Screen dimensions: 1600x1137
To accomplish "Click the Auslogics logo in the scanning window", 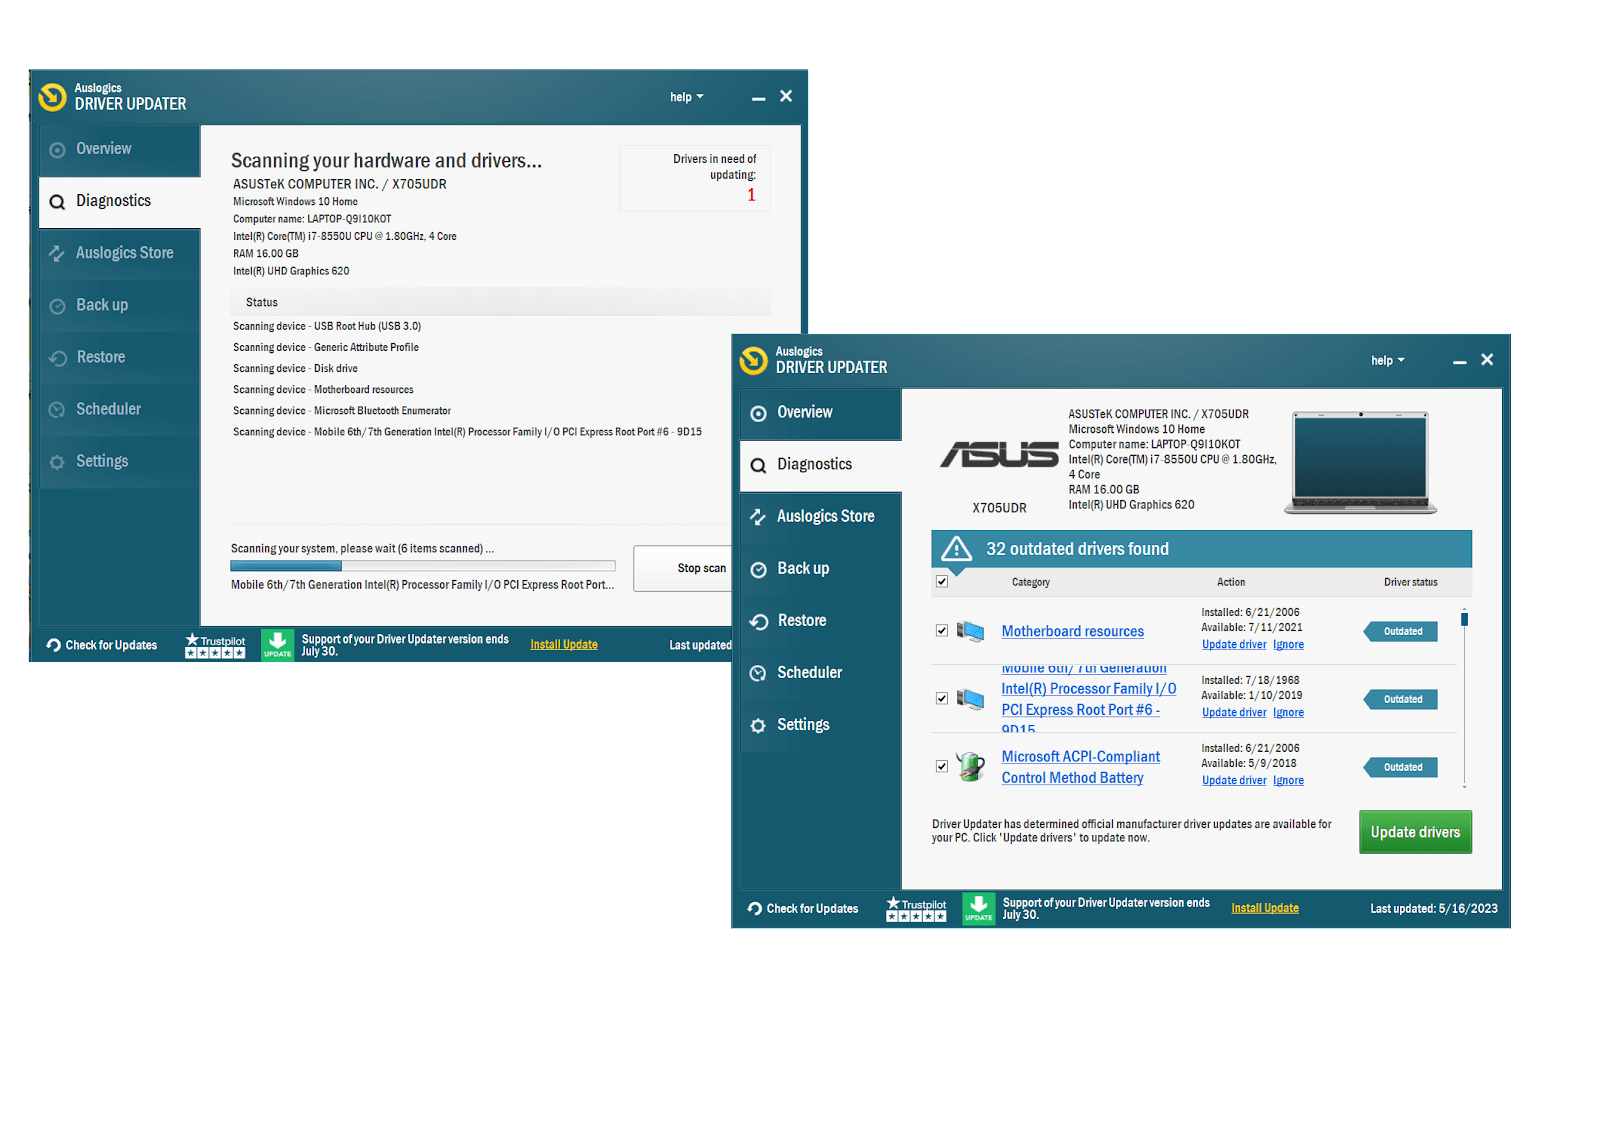I will [53, 97].
